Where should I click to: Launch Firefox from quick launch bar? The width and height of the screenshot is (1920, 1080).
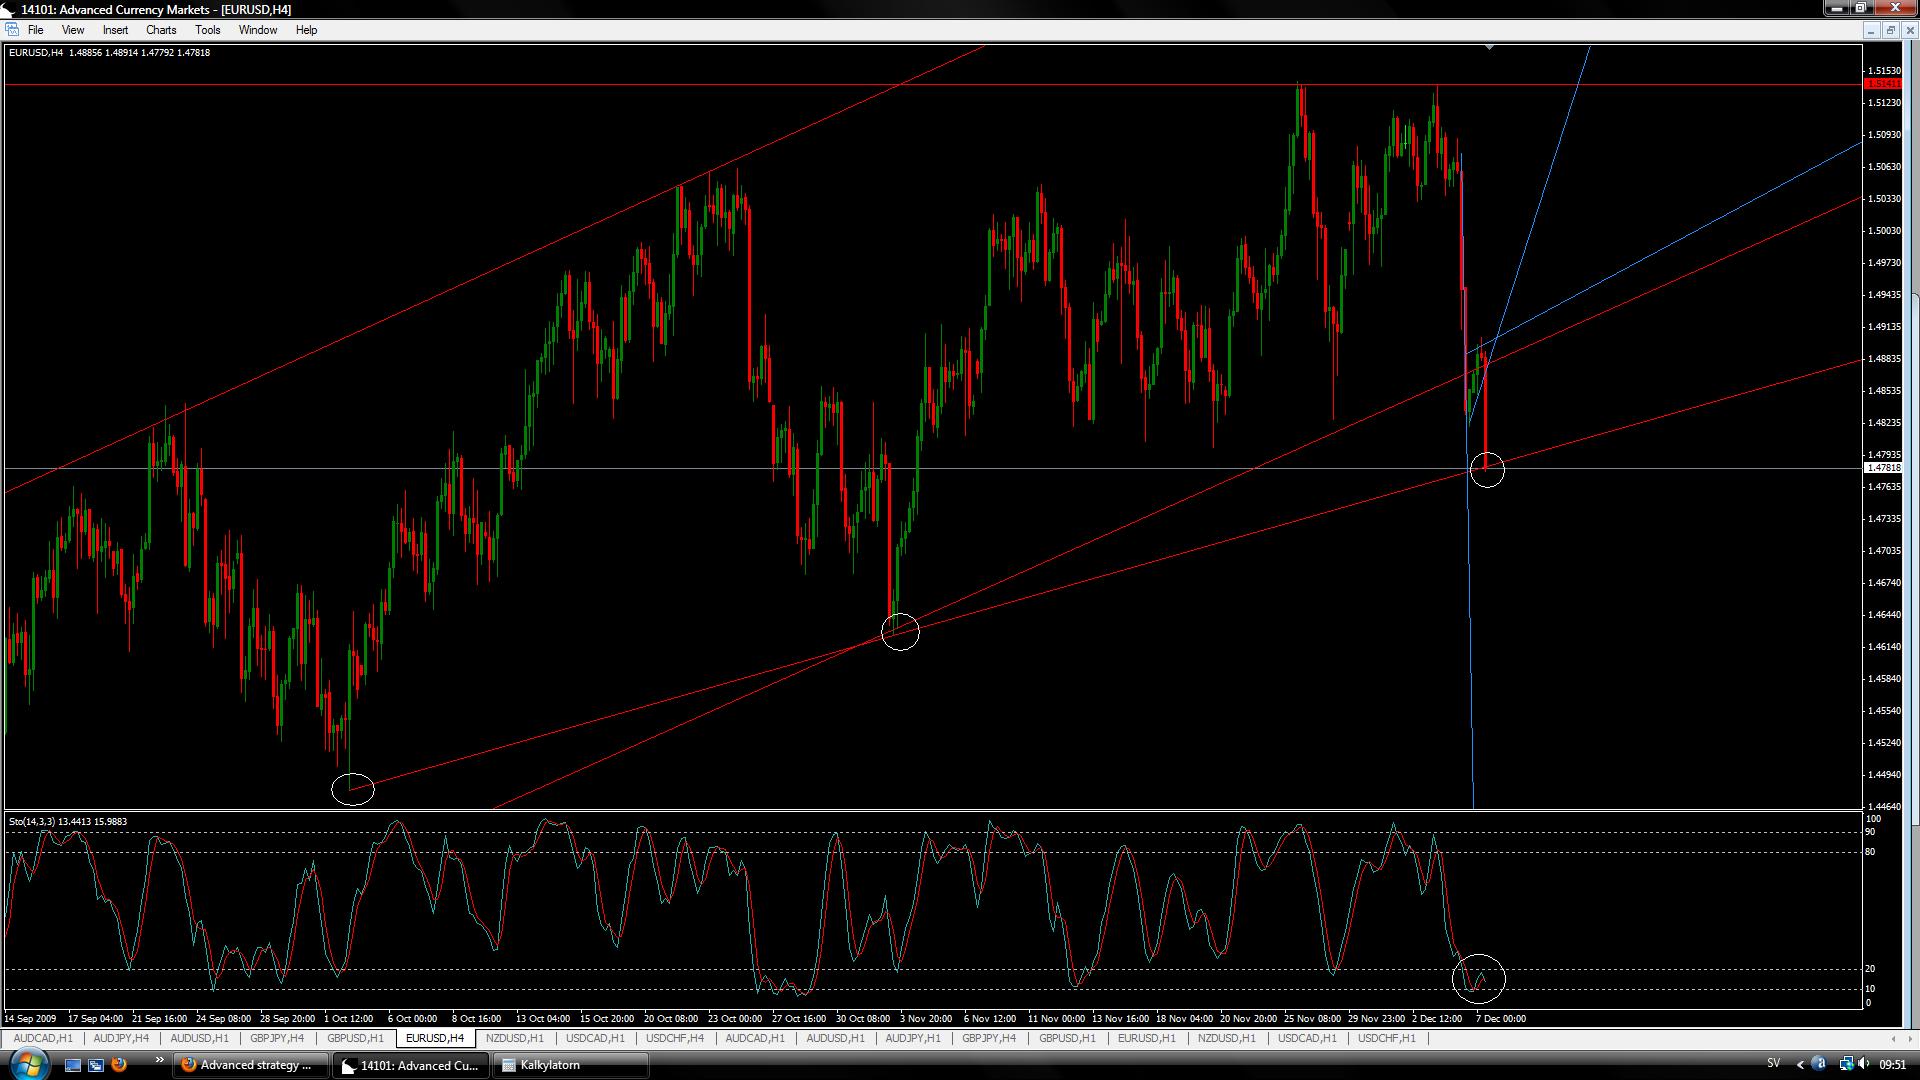click(x=119, y=1065)
